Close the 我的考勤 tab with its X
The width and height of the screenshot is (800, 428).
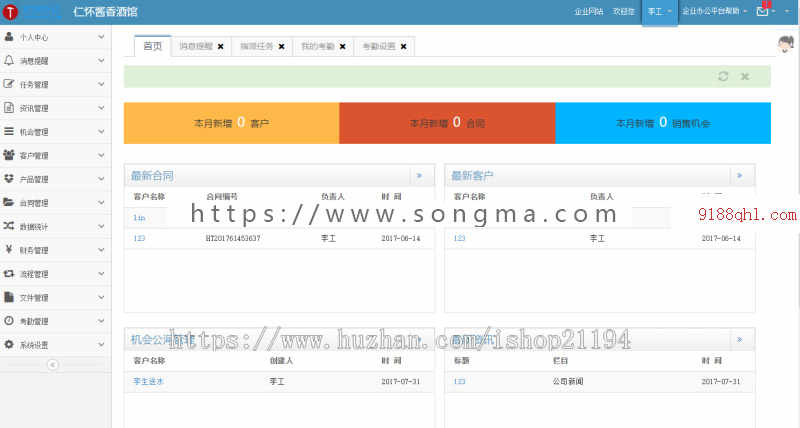pos(342,46)
